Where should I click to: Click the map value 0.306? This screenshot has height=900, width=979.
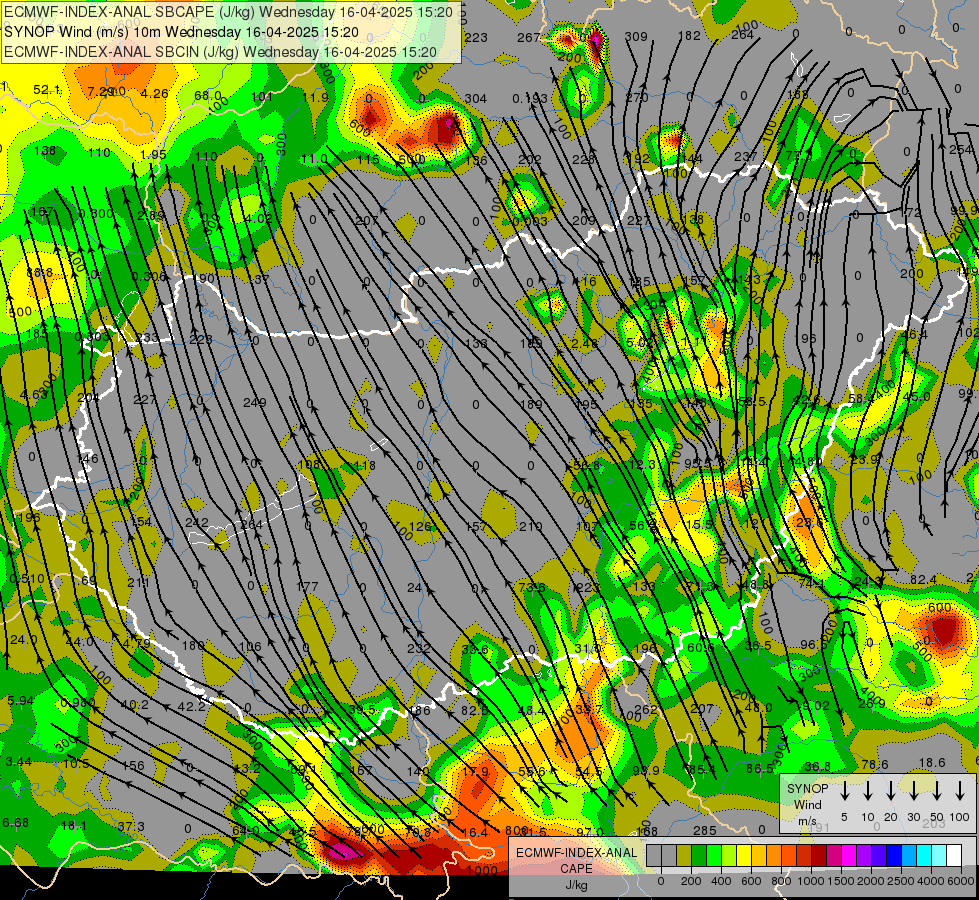tap(149, 277)
